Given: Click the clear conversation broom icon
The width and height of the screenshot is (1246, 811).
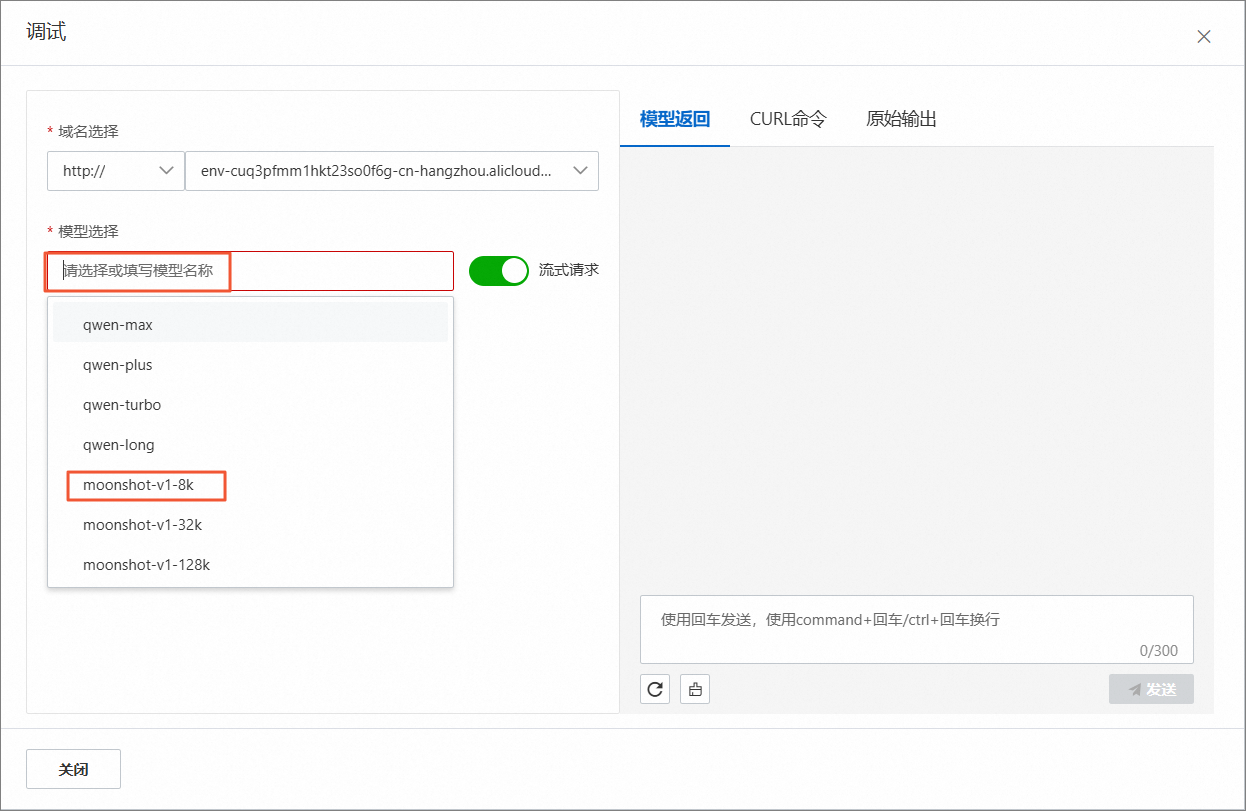Looking at the screenshot, I should [x=695, y=689].
